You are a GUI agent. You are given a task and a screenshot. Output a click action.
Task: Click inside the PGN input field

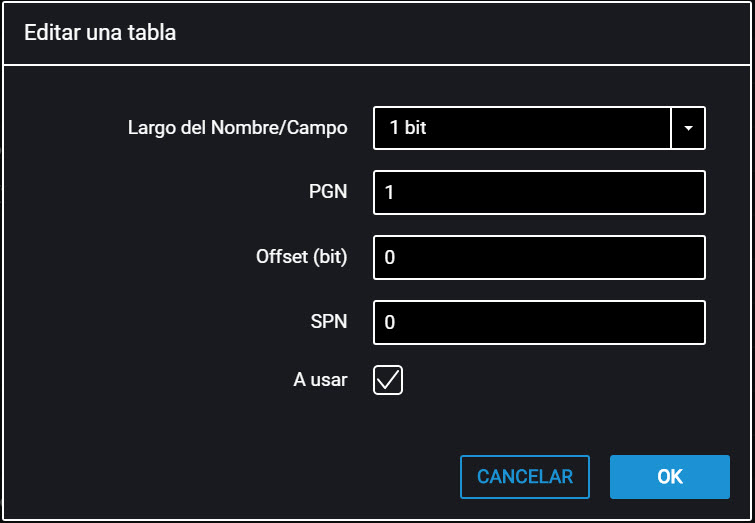pyautogui.click(x=540, y=193)
